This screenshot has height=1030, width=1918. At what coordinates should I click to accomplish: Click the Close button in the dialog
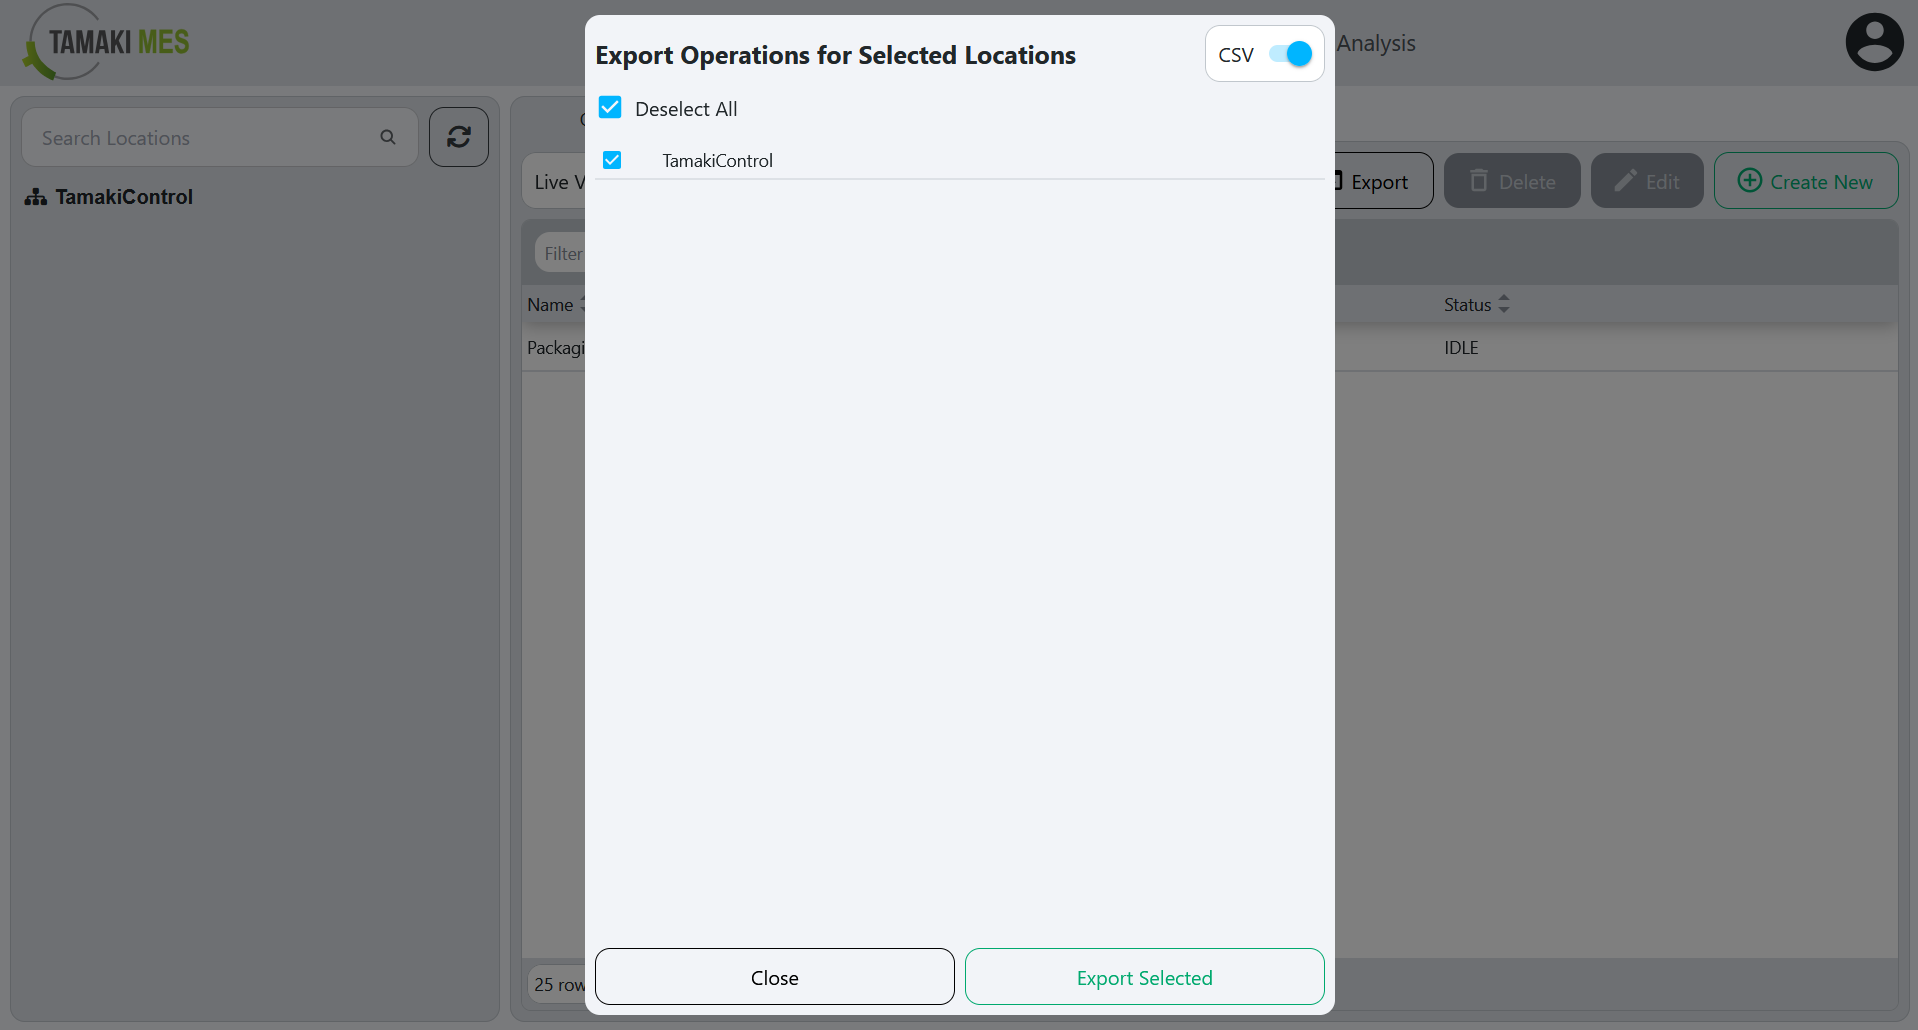click(774, 977)
